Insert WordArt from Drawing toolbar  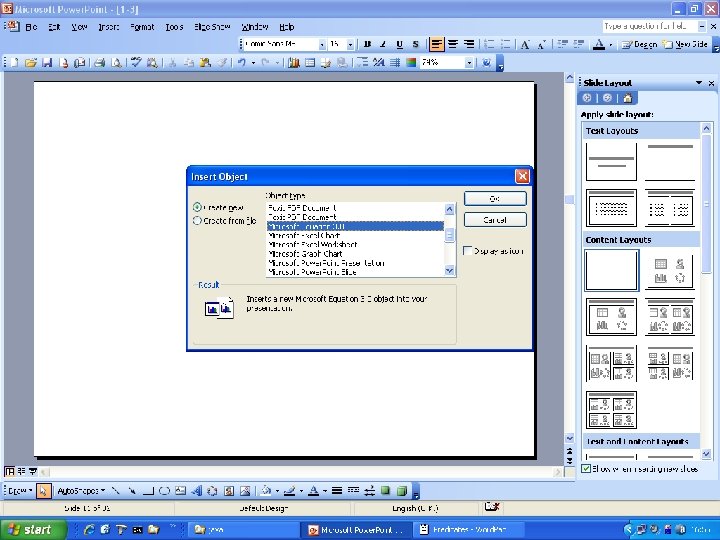tap(197, 491)
